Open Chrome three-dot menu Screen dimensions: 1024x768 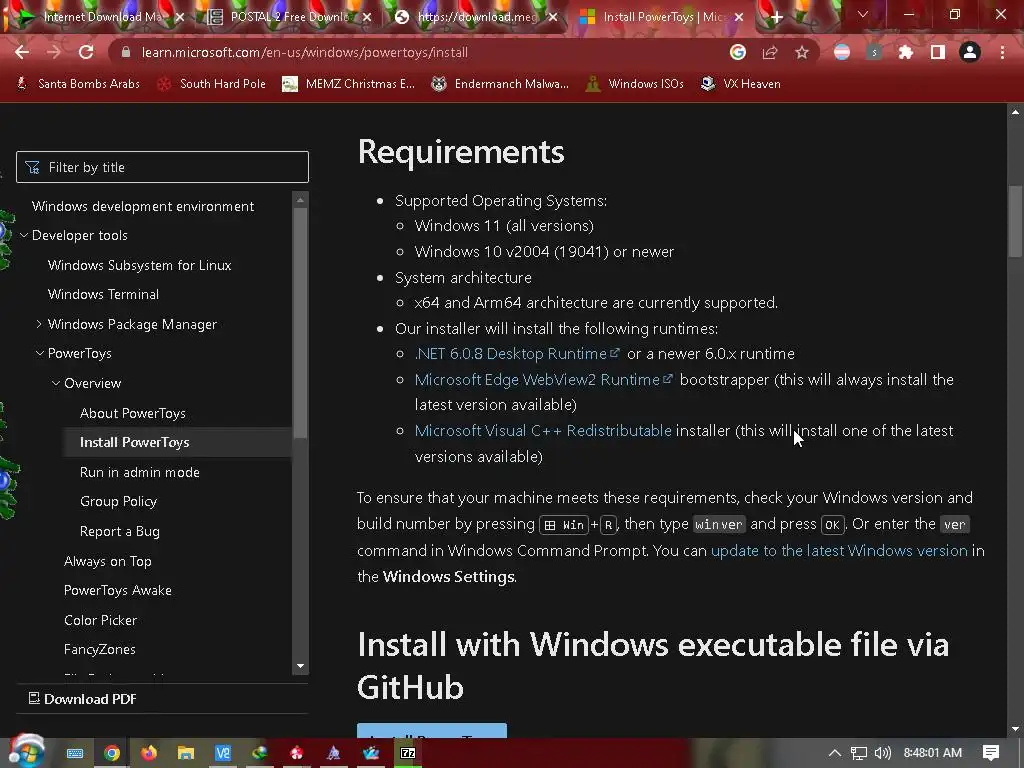point(1002,52)
